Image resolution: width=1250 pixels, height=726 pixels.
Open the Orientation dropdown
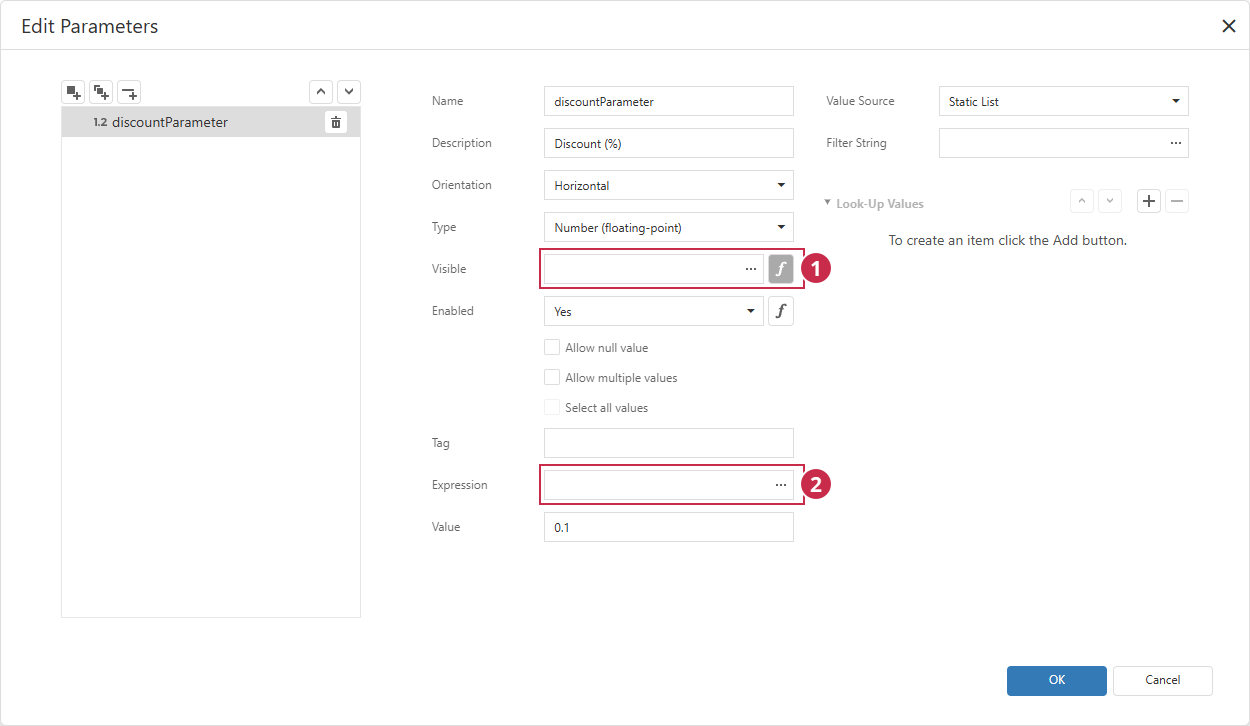pos(668,185)
